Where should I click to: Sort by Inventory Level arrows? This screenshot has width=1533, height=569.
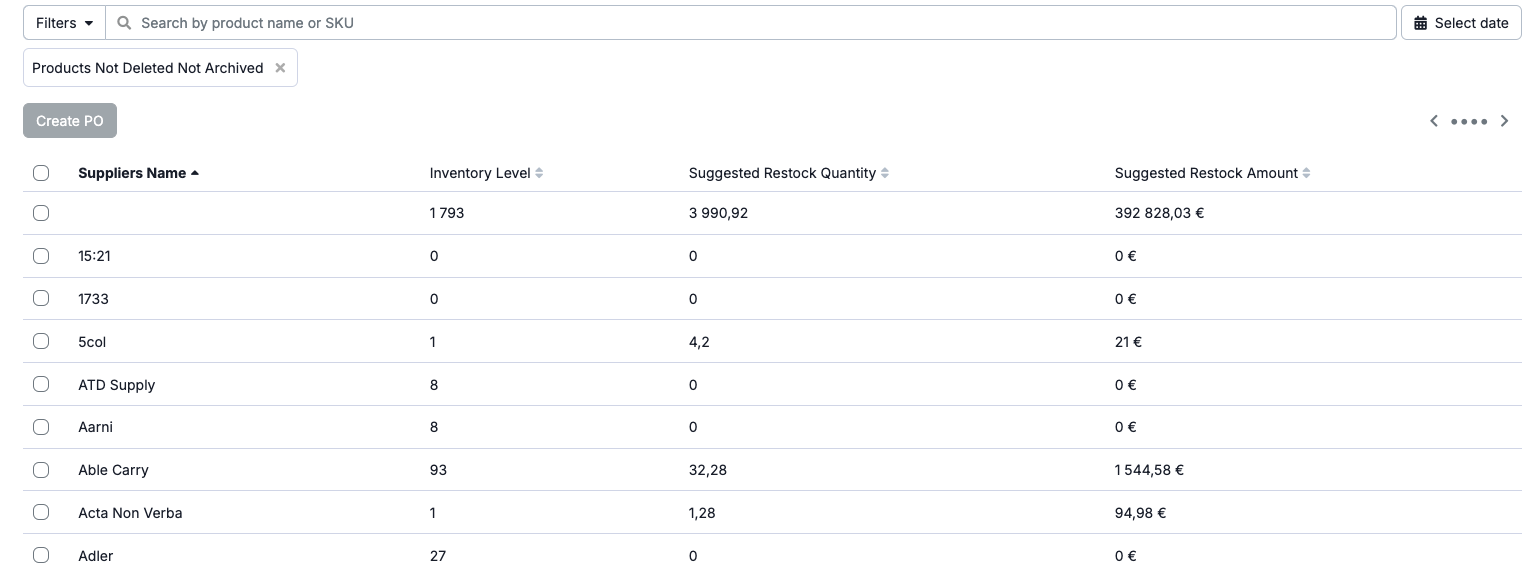pos(540,173)
